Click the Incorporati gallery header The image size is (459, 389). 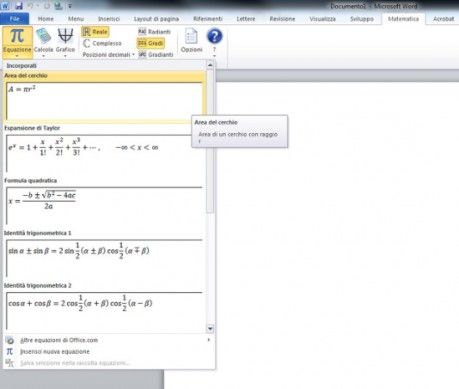point(104,66)
